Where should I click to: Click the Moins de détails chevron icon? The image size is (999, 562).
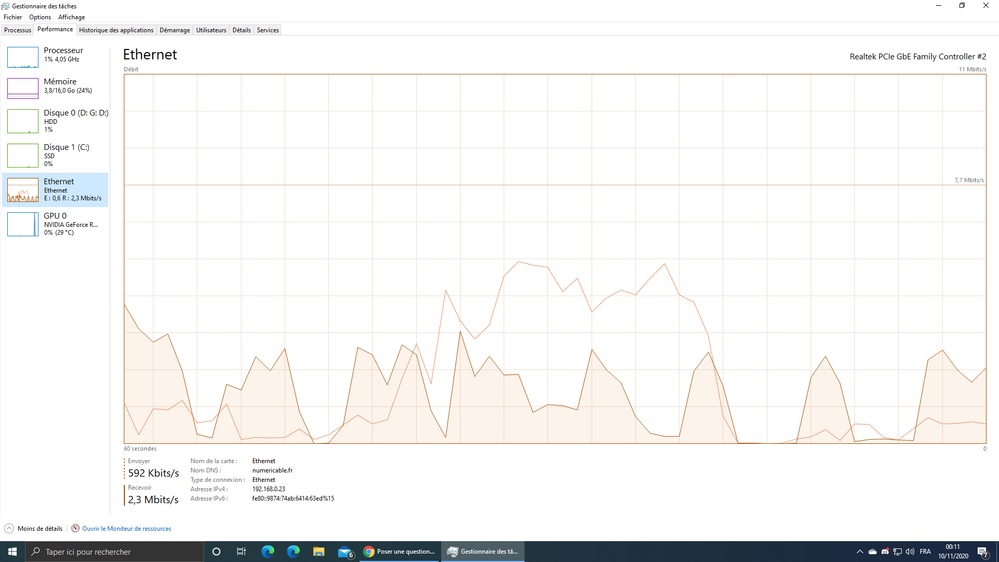(9, 528)
